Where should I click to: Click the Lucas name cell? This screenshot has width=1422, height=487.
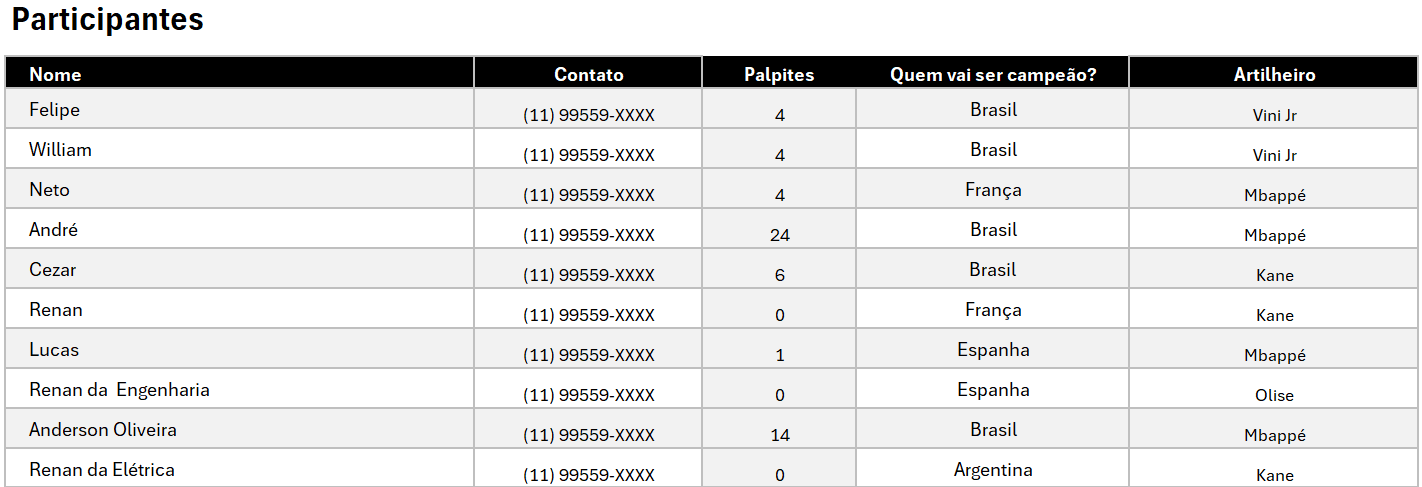coord(54,350)
